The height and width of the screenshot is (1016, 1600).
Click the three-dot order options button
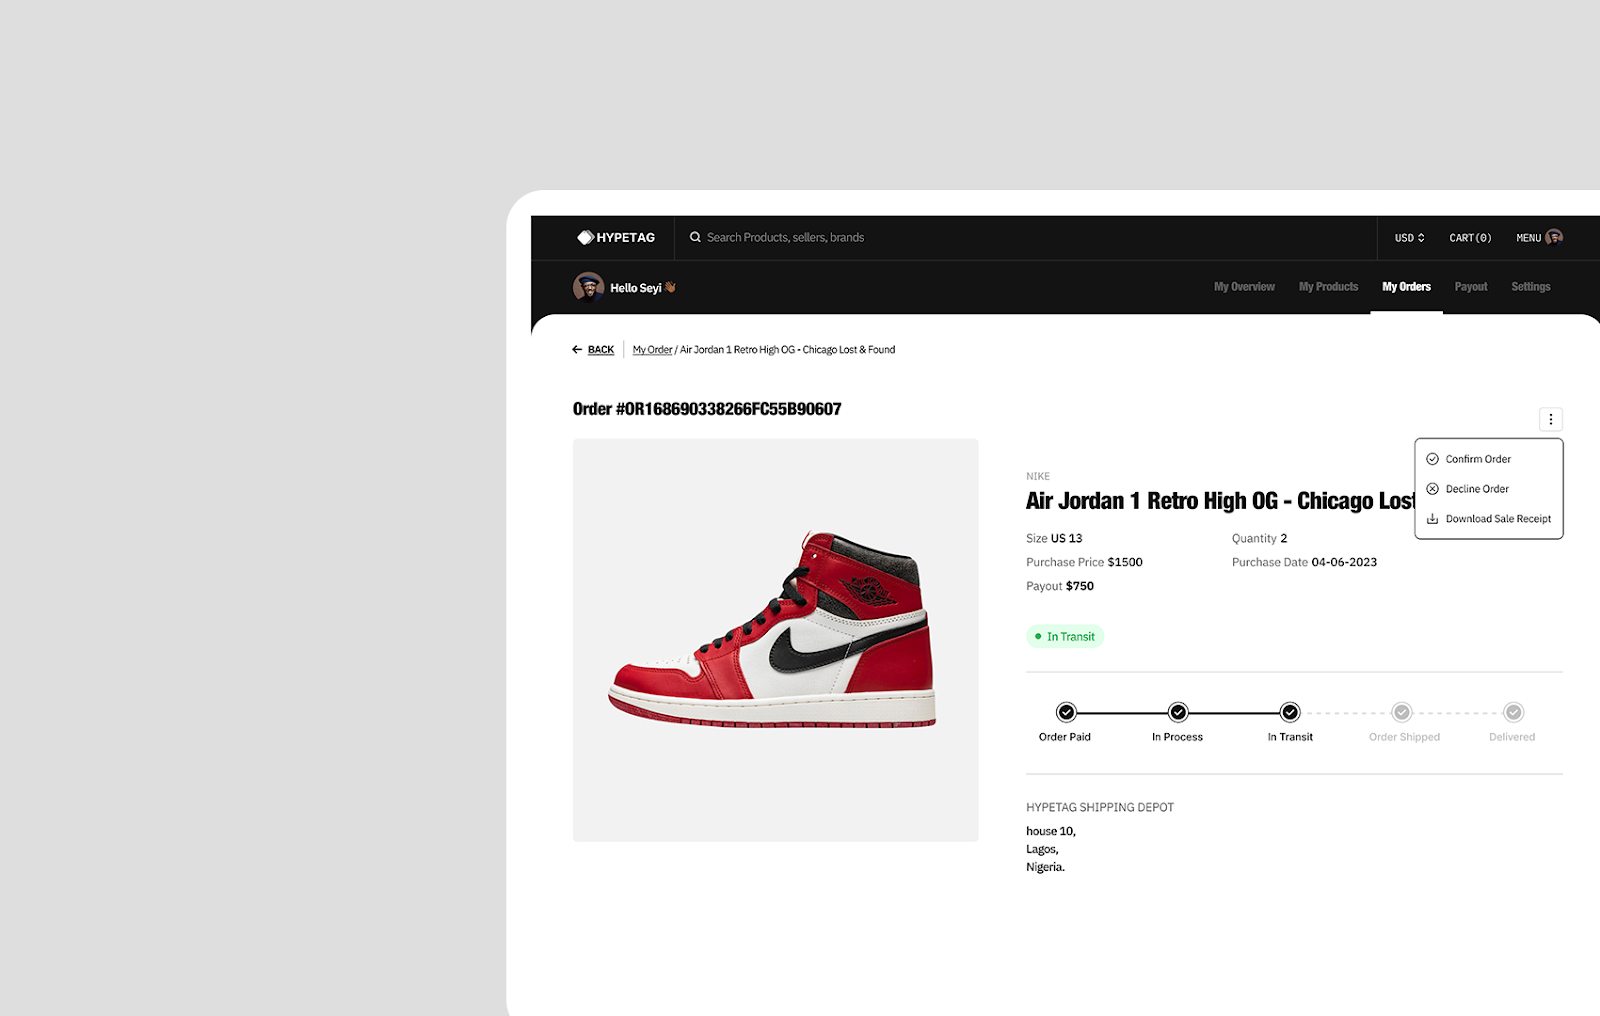1551,419
